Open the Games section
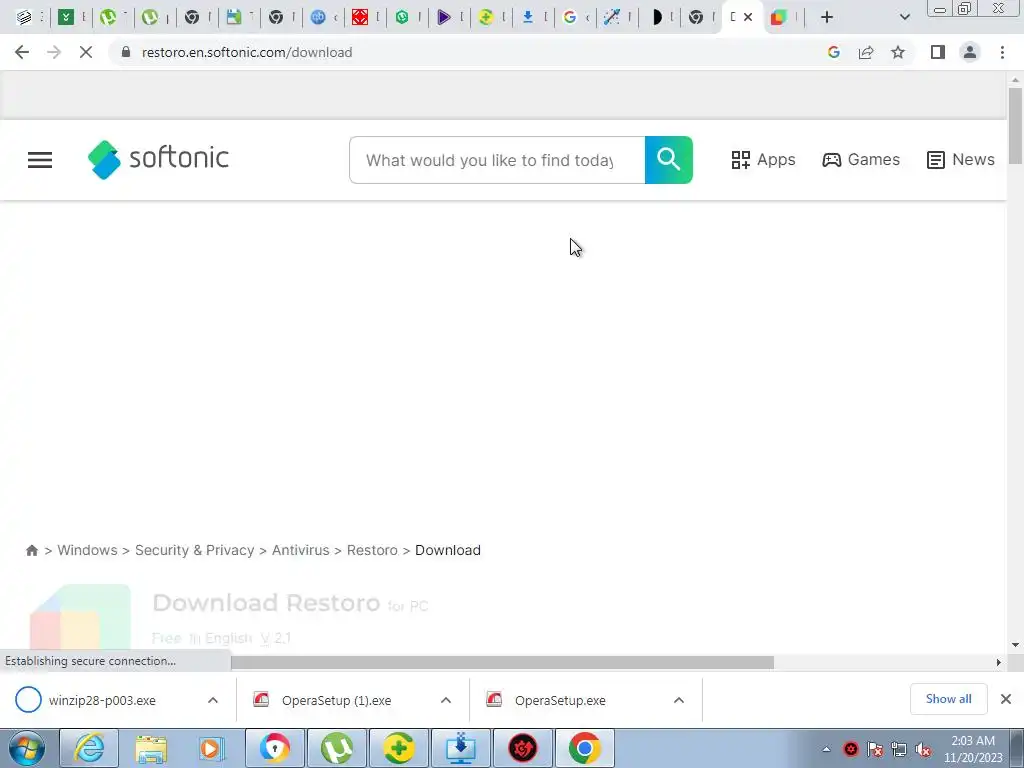Image resolution: width=1024 pixels, height=768 pixels. point(861,160)
